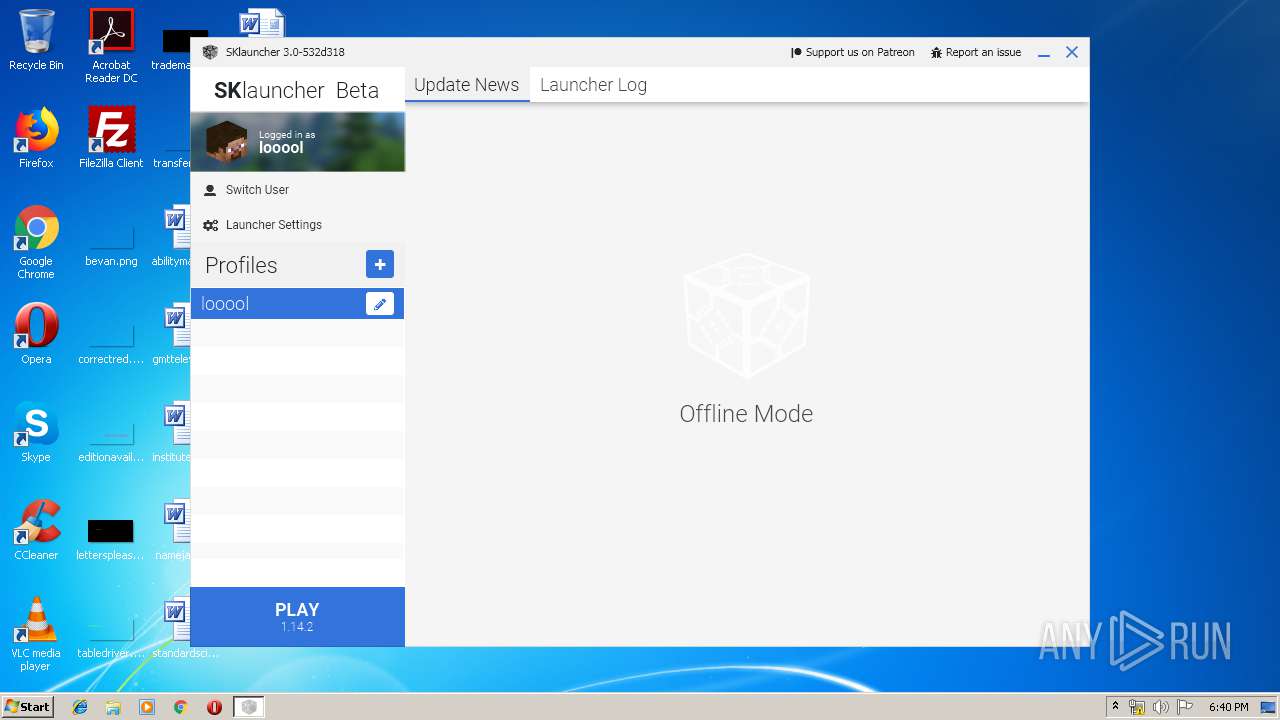1280x720 pixels.
Task: Click the Patreon logo icon
Action: [797, 52]
